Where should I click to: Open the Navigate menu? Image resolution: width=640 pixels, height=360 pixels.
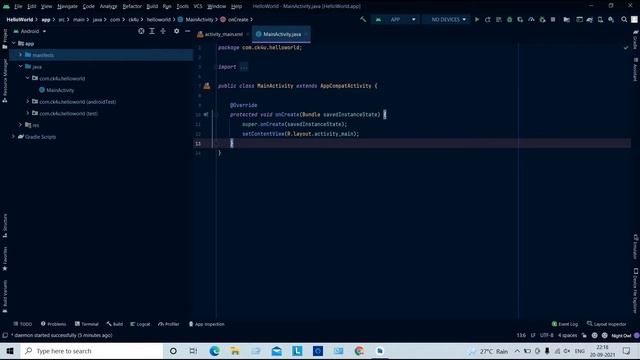tap(67, 6)
